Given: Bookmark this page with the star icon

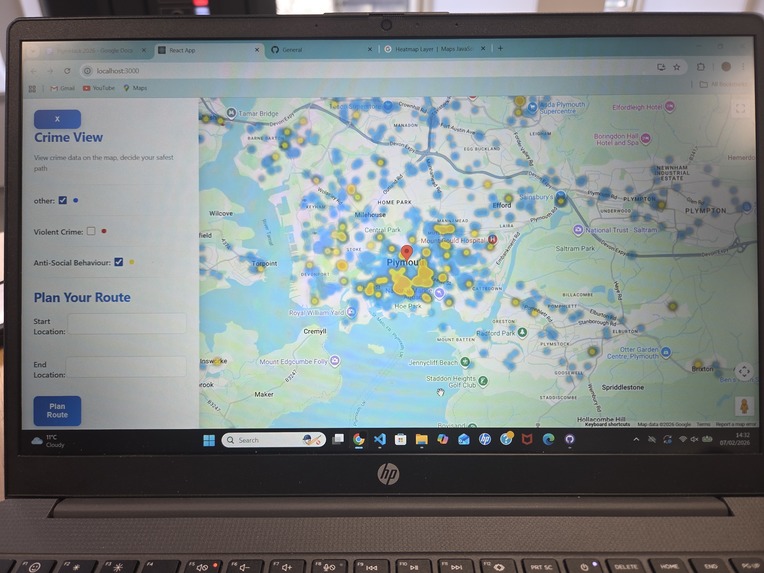Looking at the screenshot, I should (x=676, y=67).
